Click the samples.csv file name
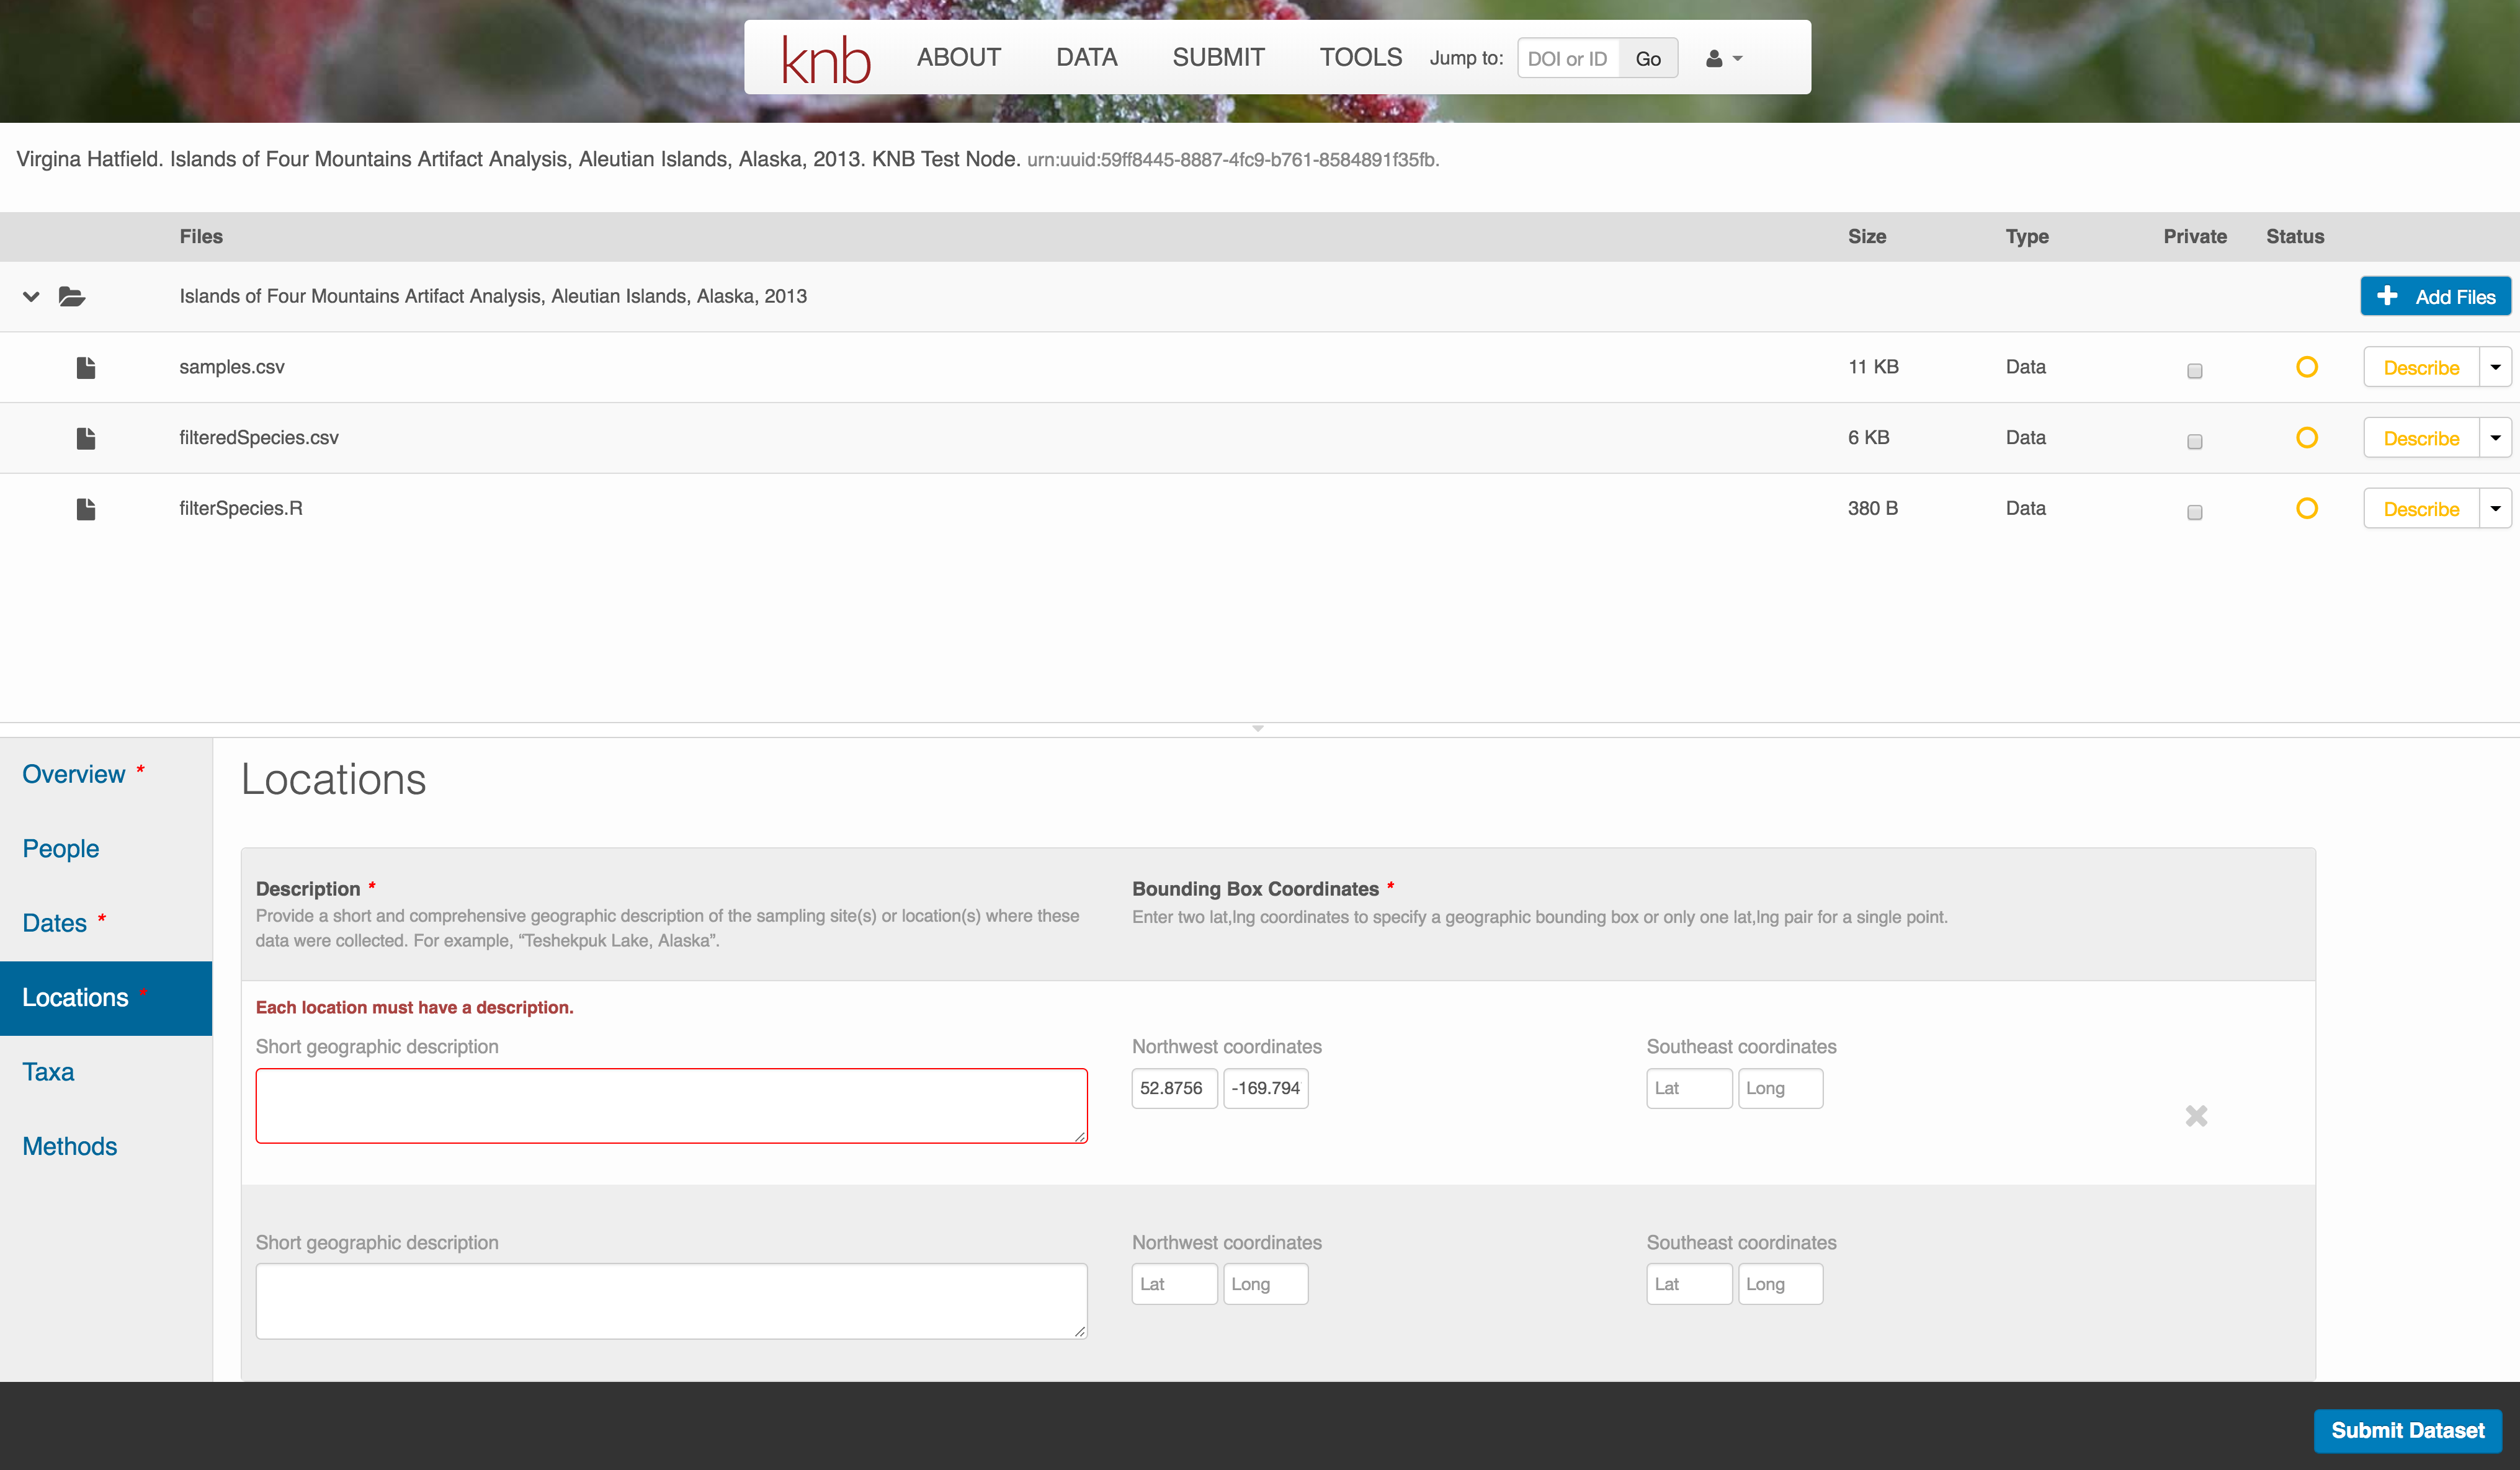The width and height of the screenshot is (2520, 1470). (232, 367)
